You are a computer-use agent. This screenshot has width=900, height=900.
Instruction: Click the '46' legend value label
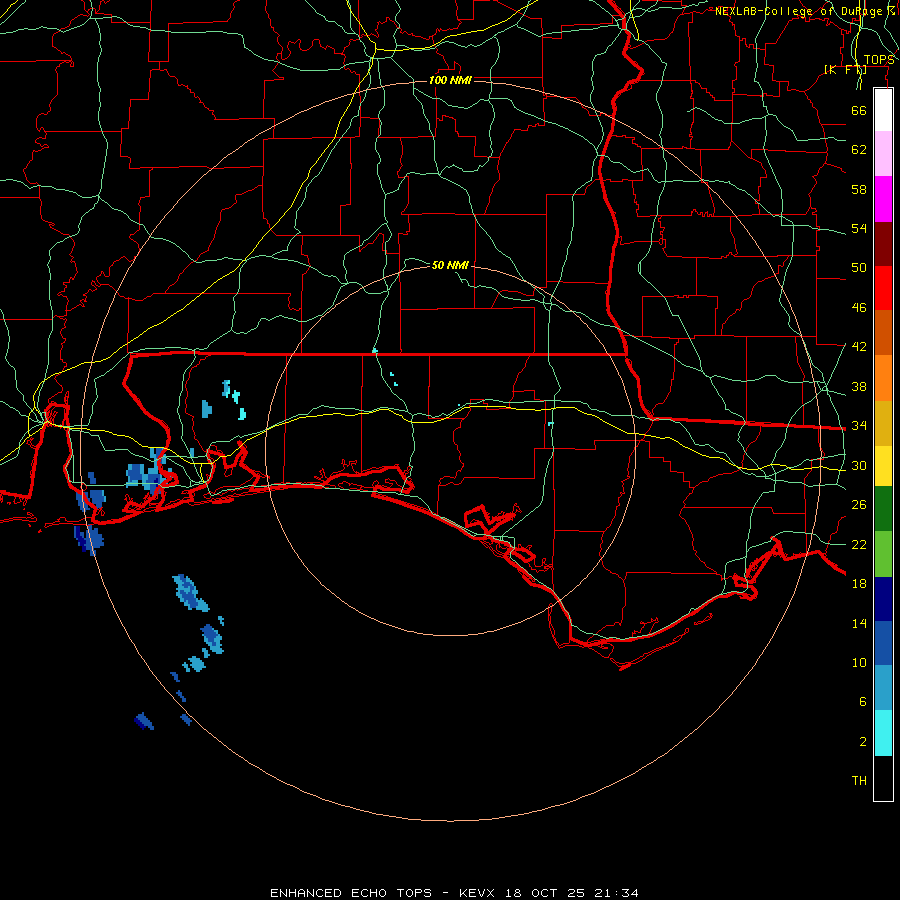click(x=859, y=308)
